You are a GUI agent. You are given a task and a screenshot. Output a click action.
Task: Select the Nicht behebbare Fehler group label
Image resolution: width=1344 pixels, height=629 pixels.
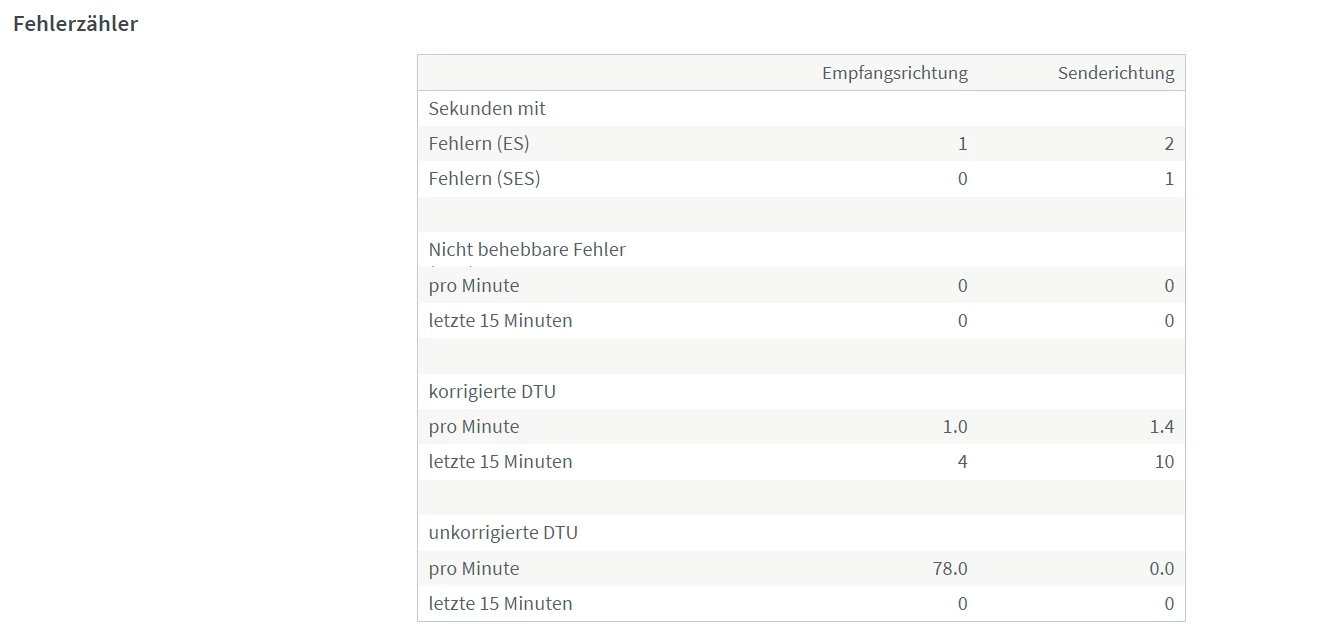pyautogui.click(x=527, y=250)
